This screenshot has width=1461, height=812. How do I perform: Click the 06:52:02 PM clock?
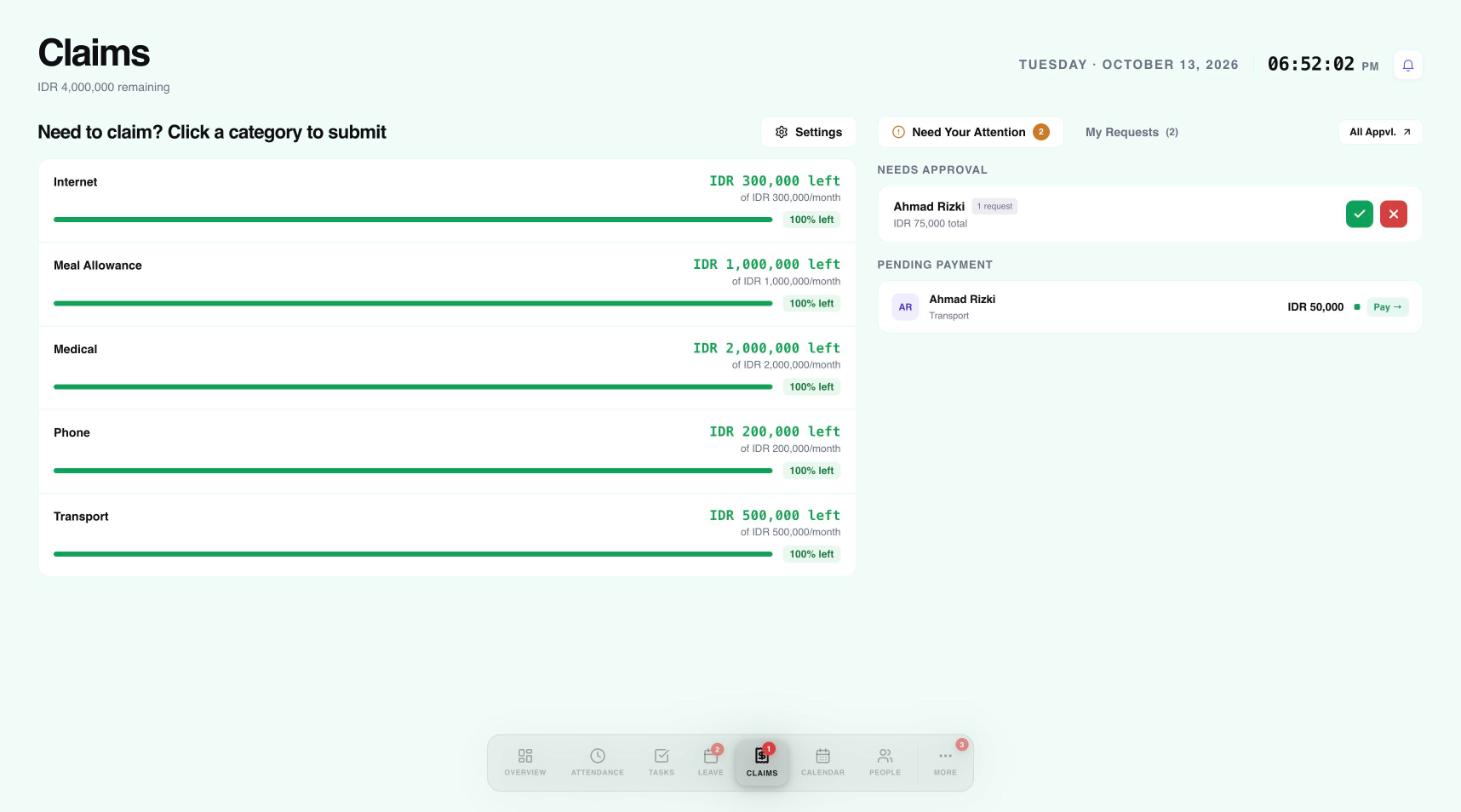(x=1323, y=65)
